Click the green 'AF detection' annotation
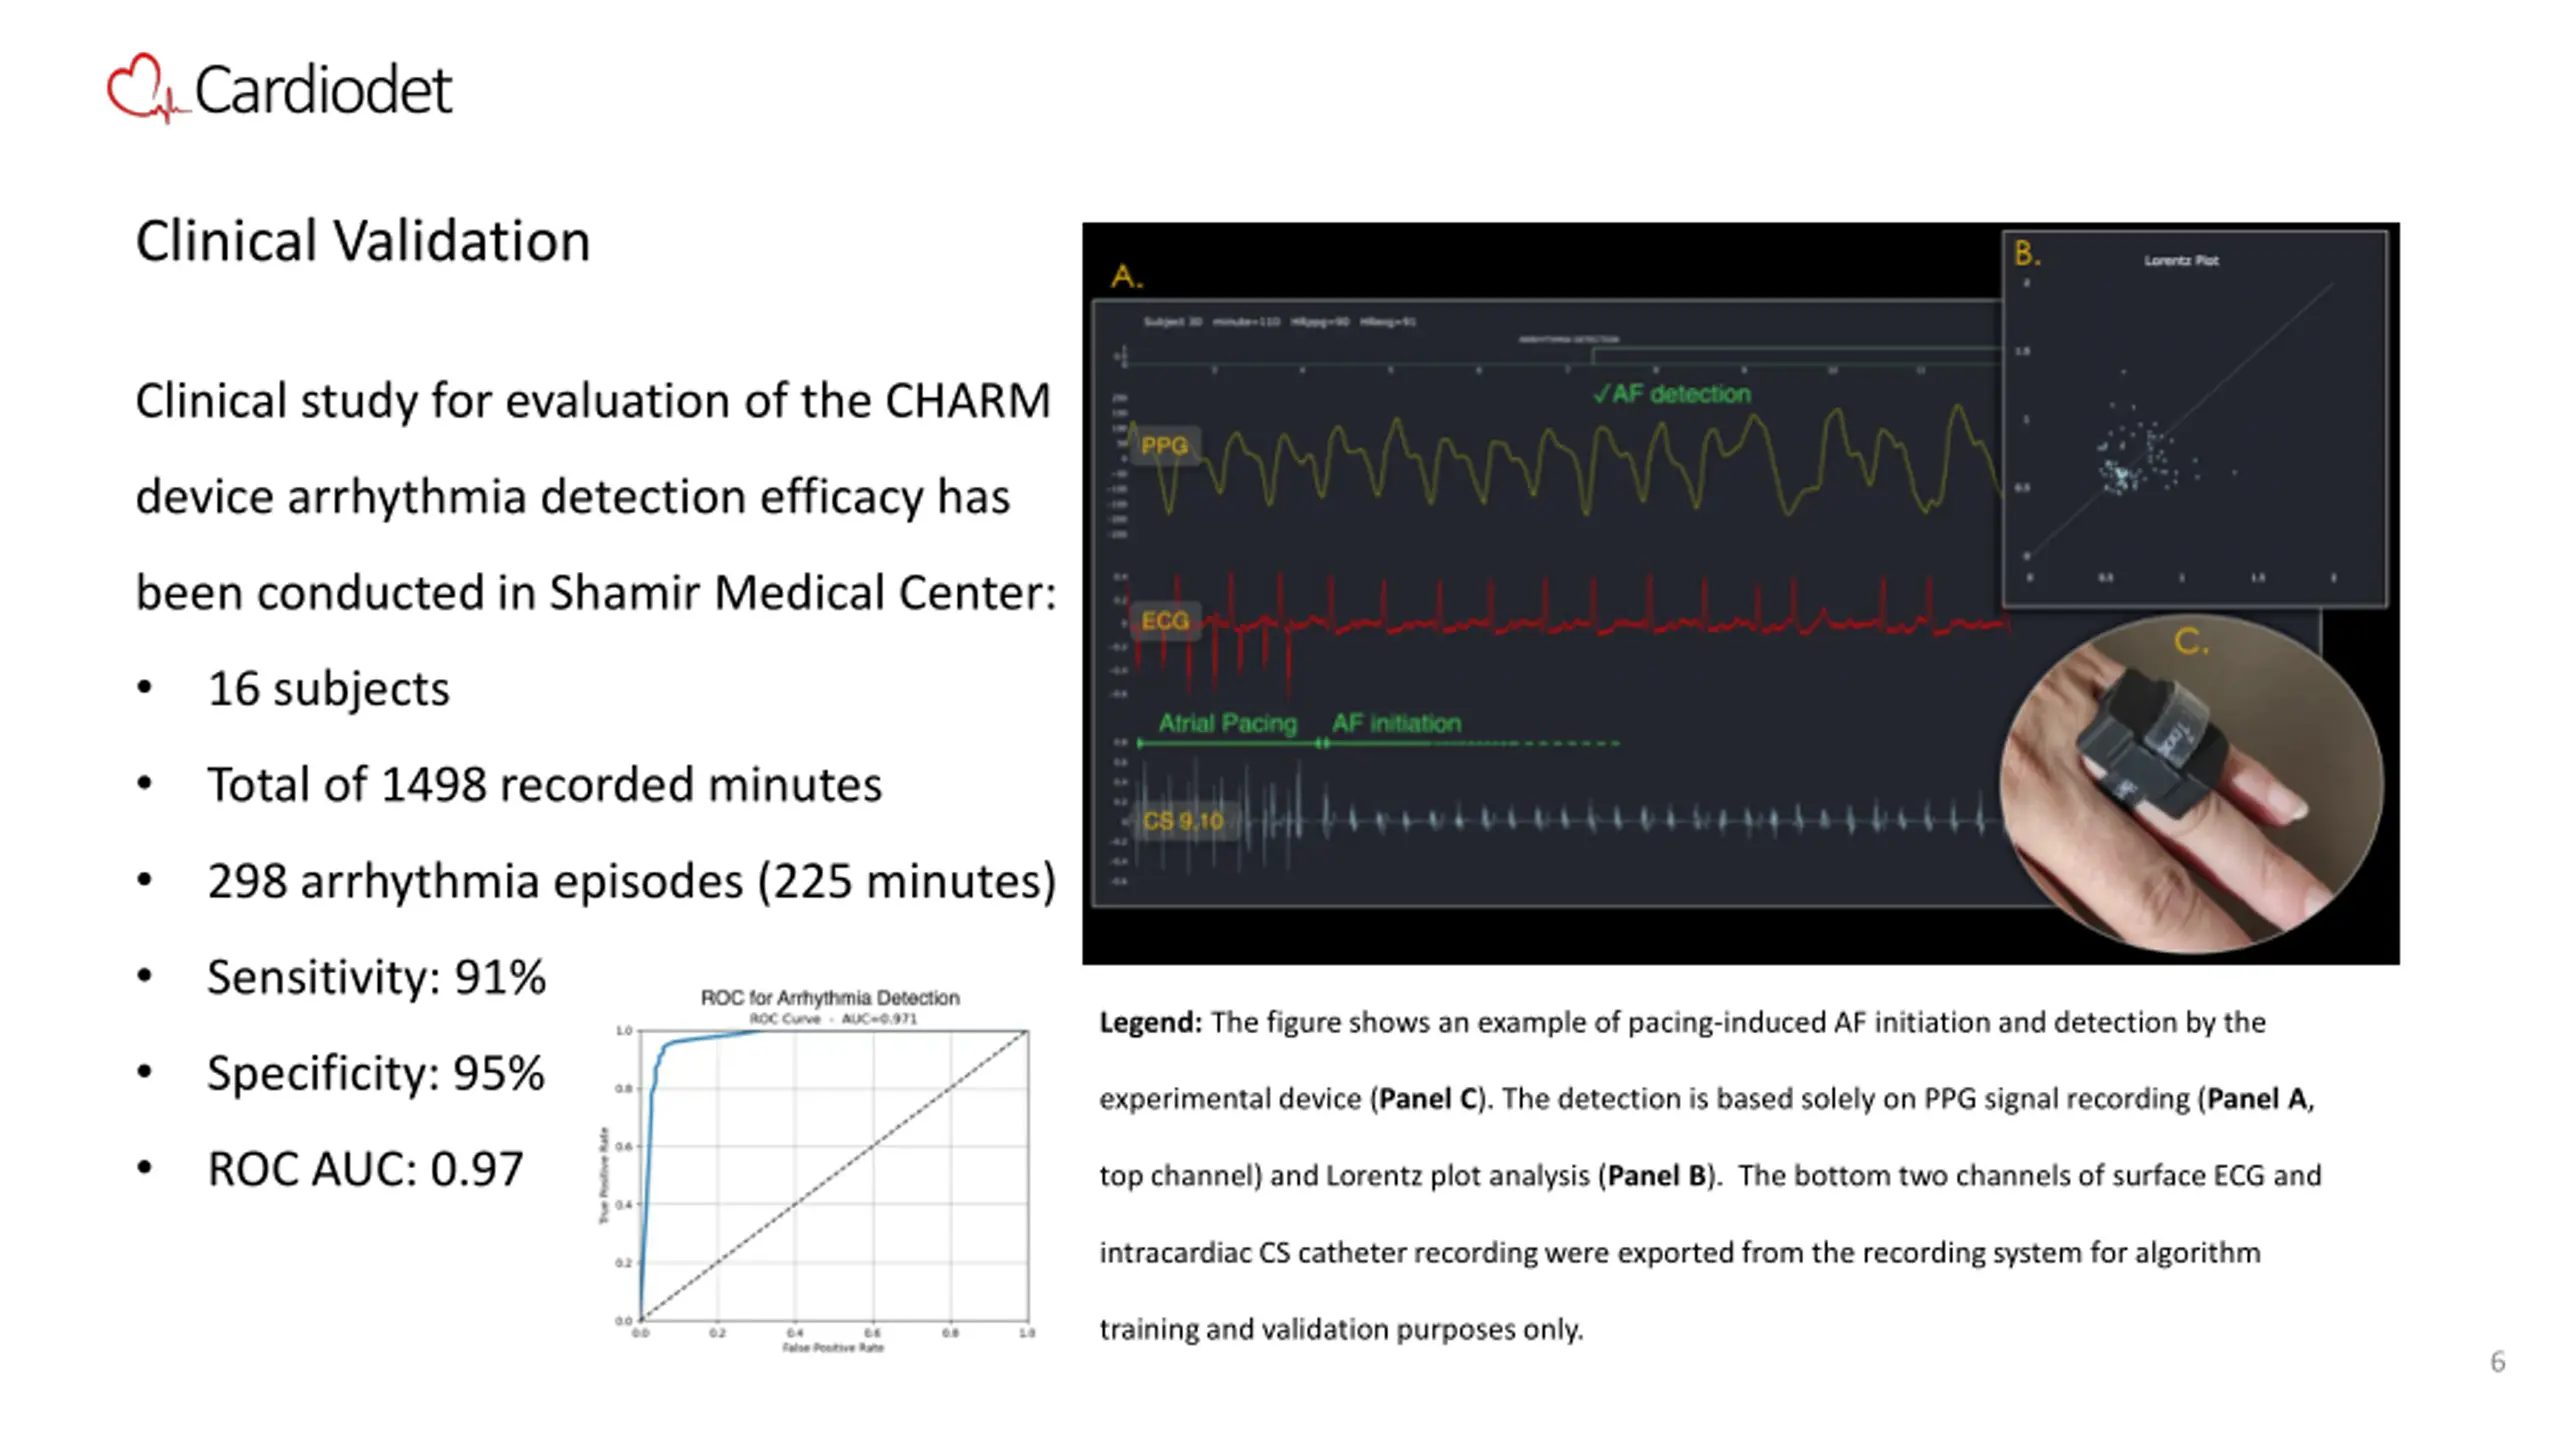The width and height of the screenshot is (2560, 1440). pyautogui.click(x=1671, y=394)
